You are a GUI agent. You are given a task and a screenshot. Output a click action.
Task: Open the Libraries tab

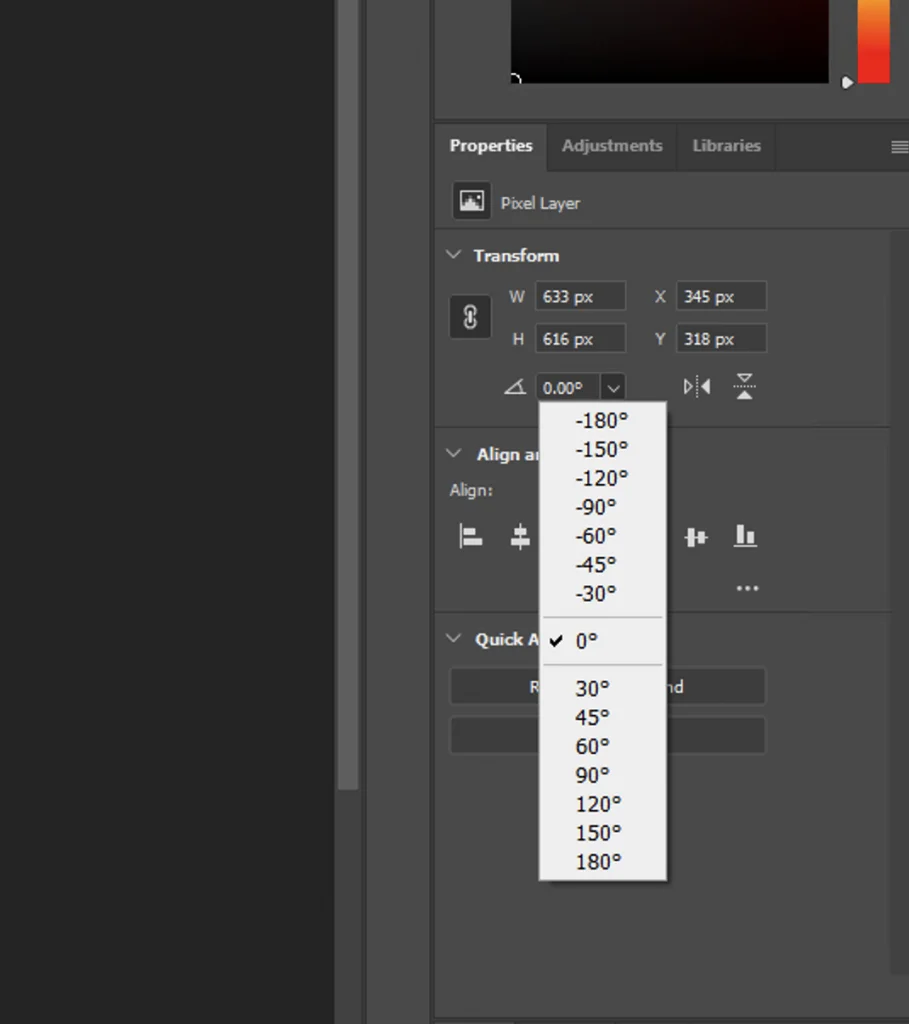726,146
